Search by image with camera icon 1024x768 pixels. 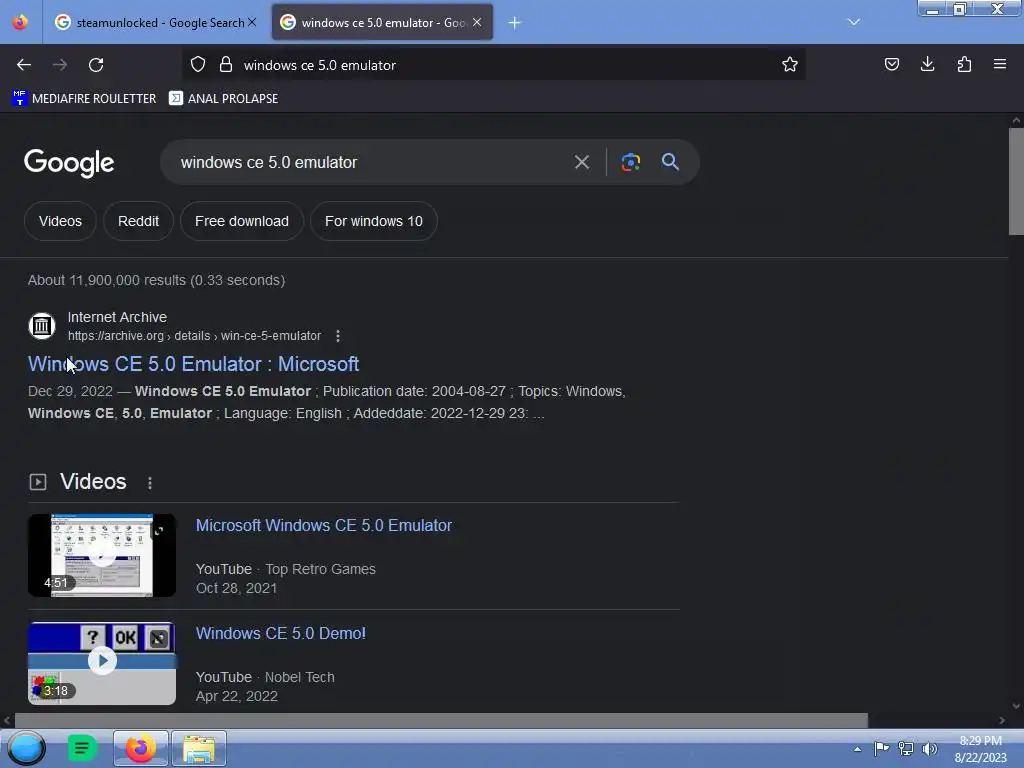630,162
